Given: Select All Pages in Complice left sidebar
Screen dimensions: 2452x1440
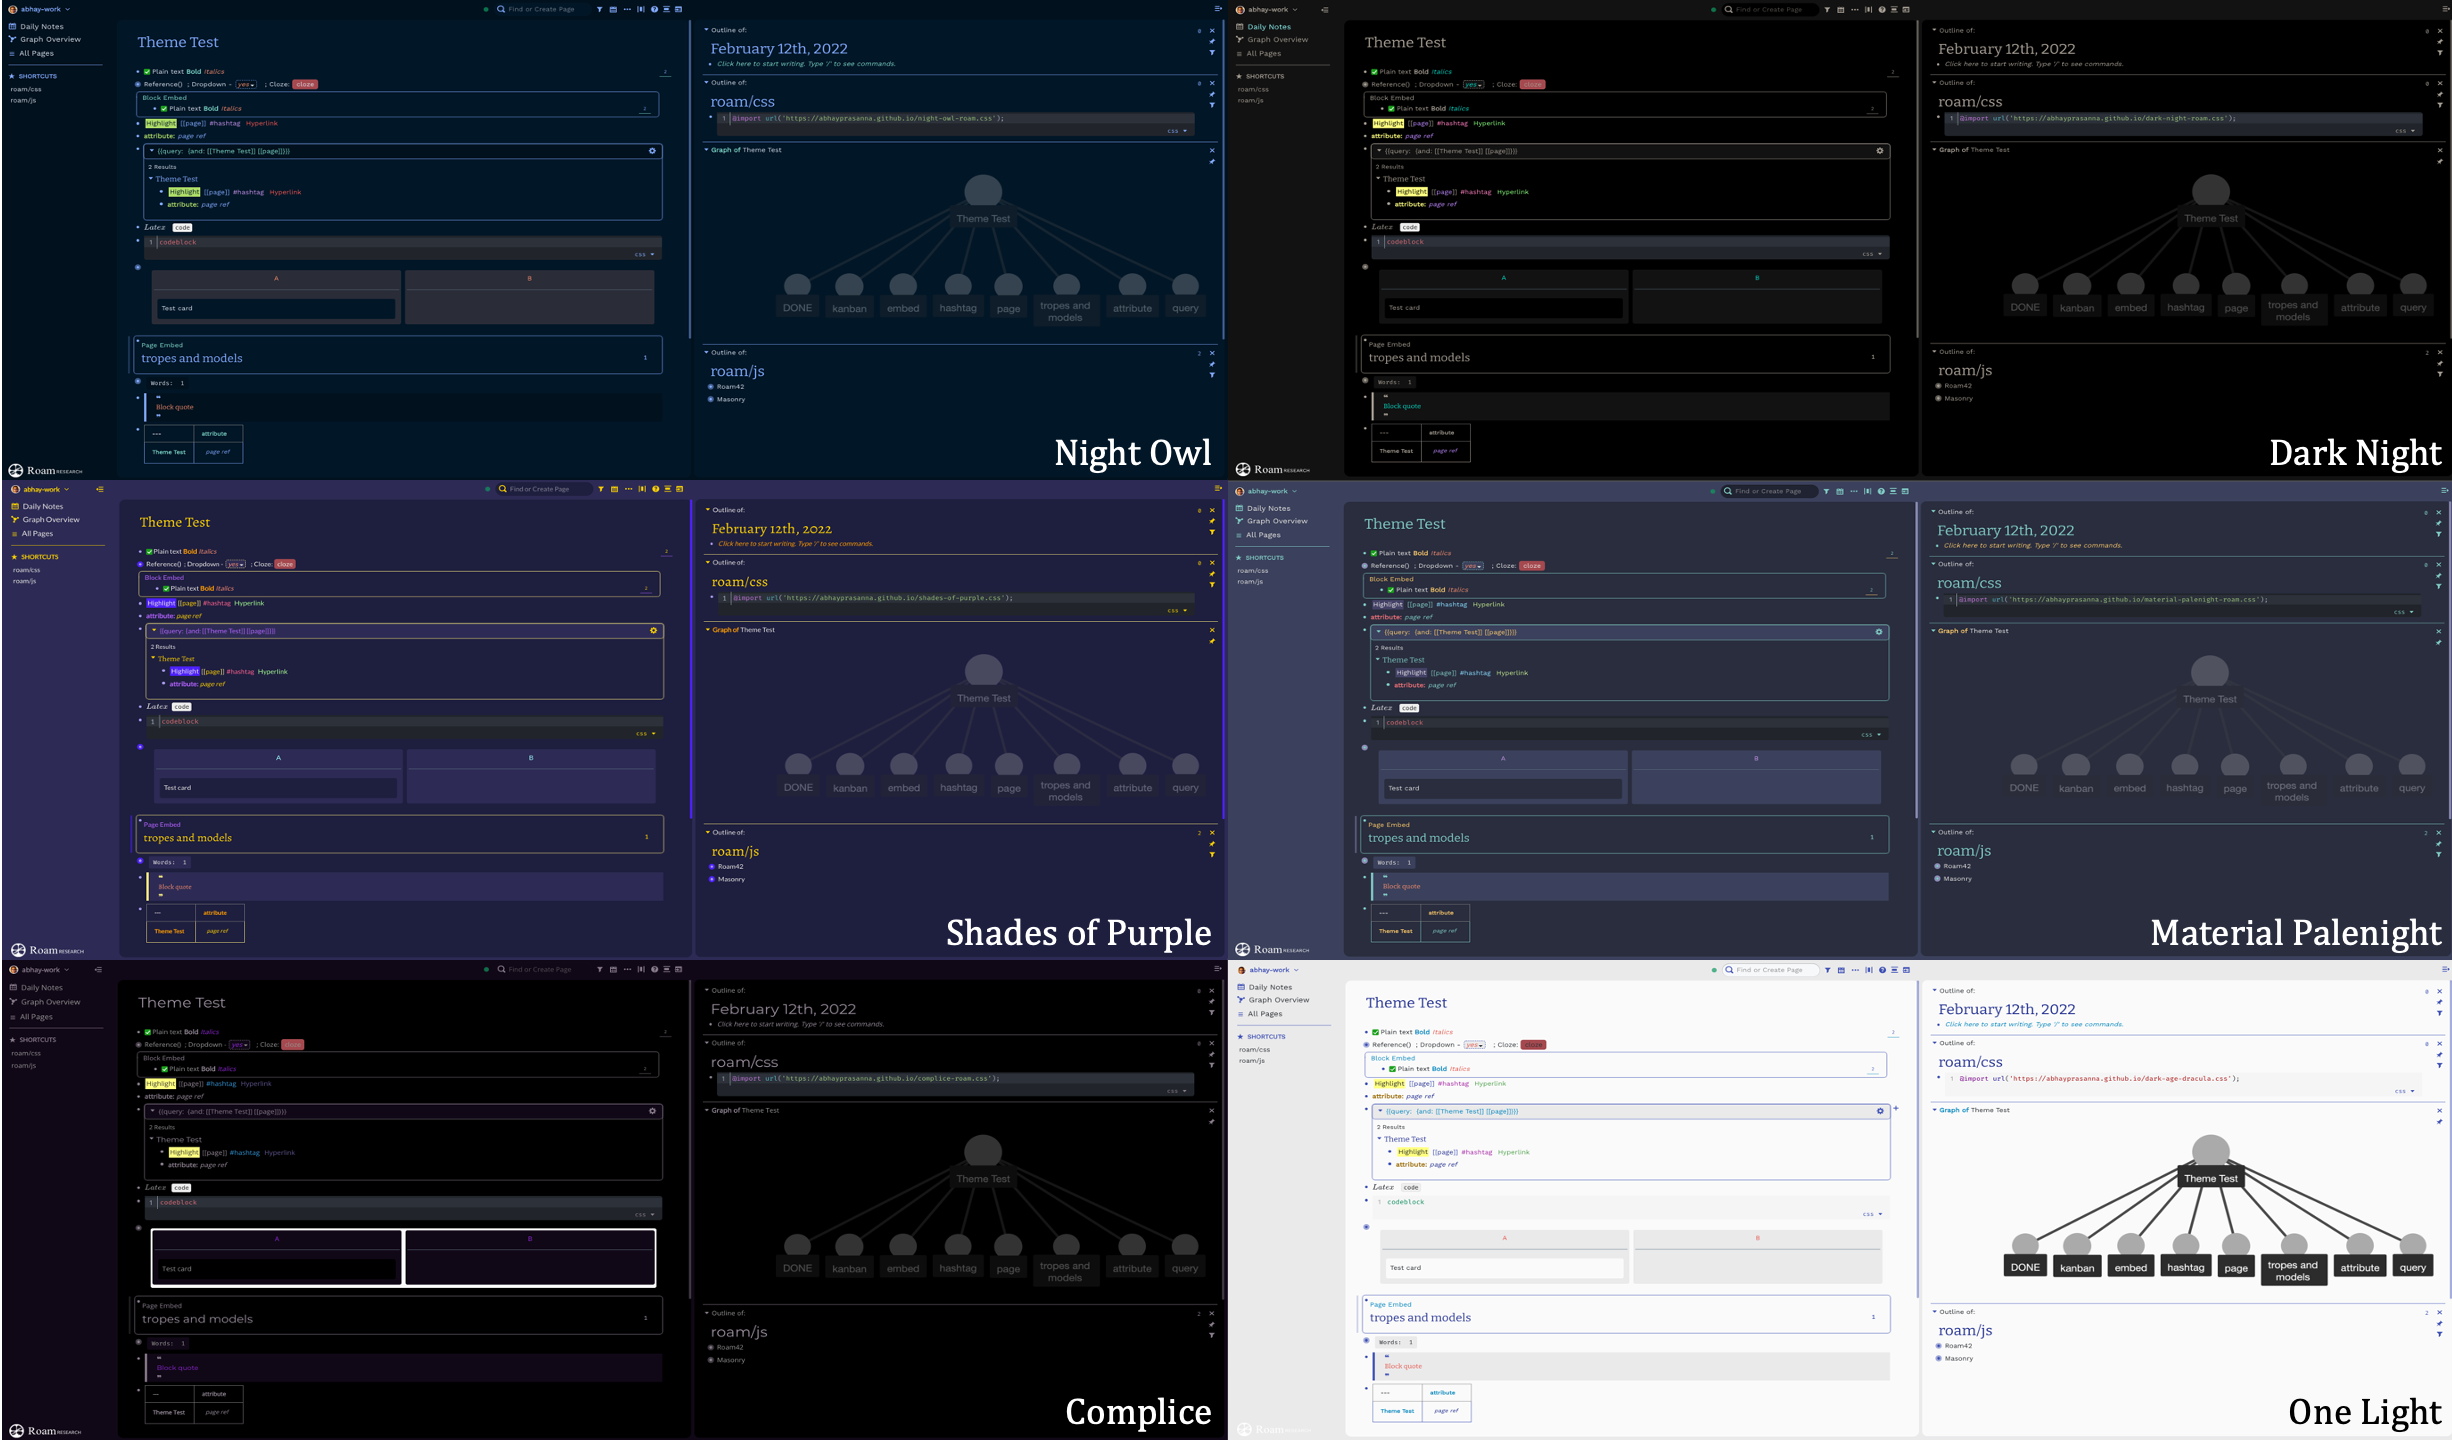Looking at the screenshot, I should click(x=36, y=1016).
